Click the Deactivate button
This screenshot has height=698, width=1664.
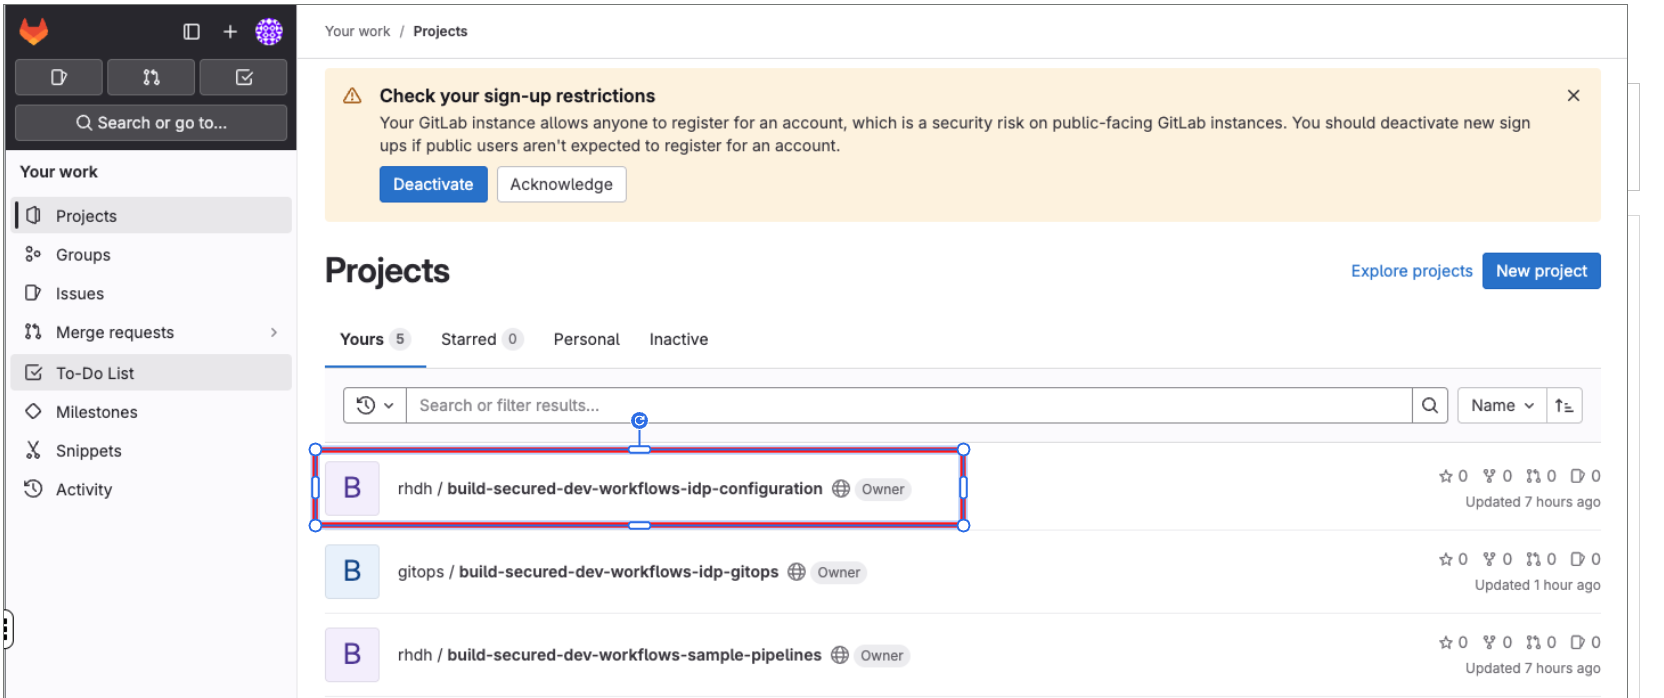tap(433, 184)
